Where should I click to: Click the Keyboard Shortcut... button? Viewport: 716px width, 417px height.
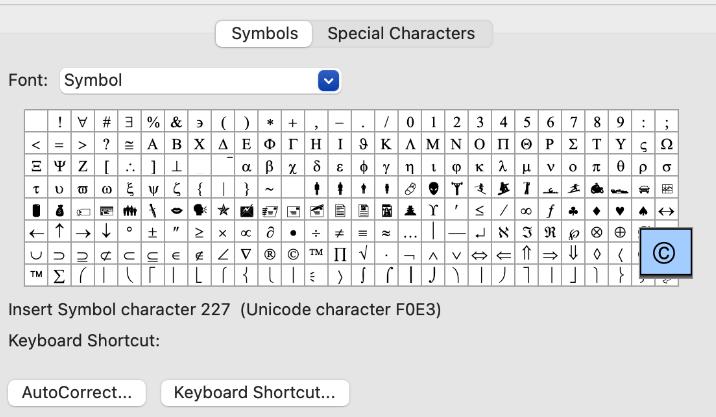pyautogui.click(x=255, y=393)
